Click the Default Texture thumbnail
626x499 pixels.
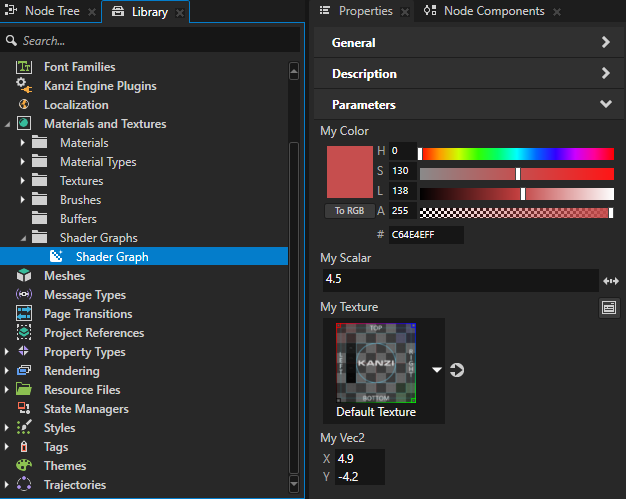click(376, 363)
